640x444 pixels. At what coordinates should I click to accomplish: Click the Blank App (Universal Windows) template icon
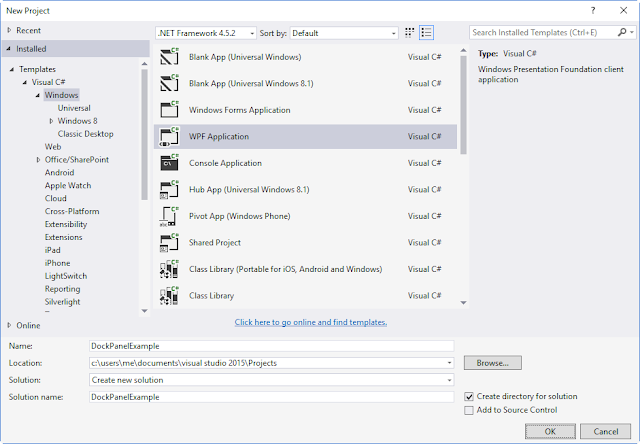click(169, 57)
